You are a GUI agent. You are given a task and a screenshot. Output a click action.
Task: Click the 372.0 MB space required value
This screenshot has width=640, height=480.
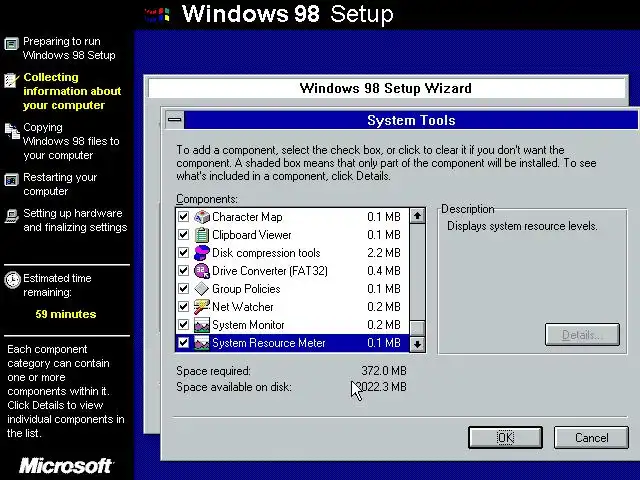(x=384, y=371)
